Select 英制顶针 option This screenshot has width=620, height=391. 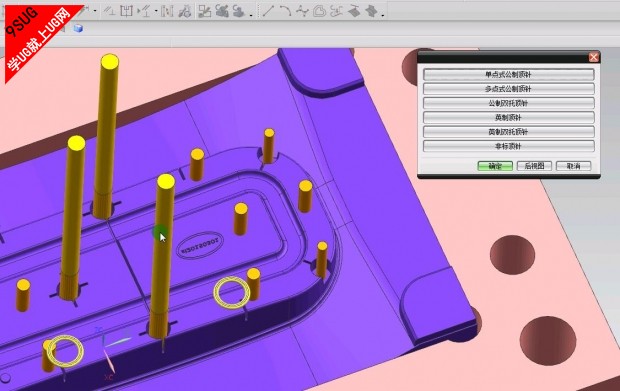pos(508,117)
